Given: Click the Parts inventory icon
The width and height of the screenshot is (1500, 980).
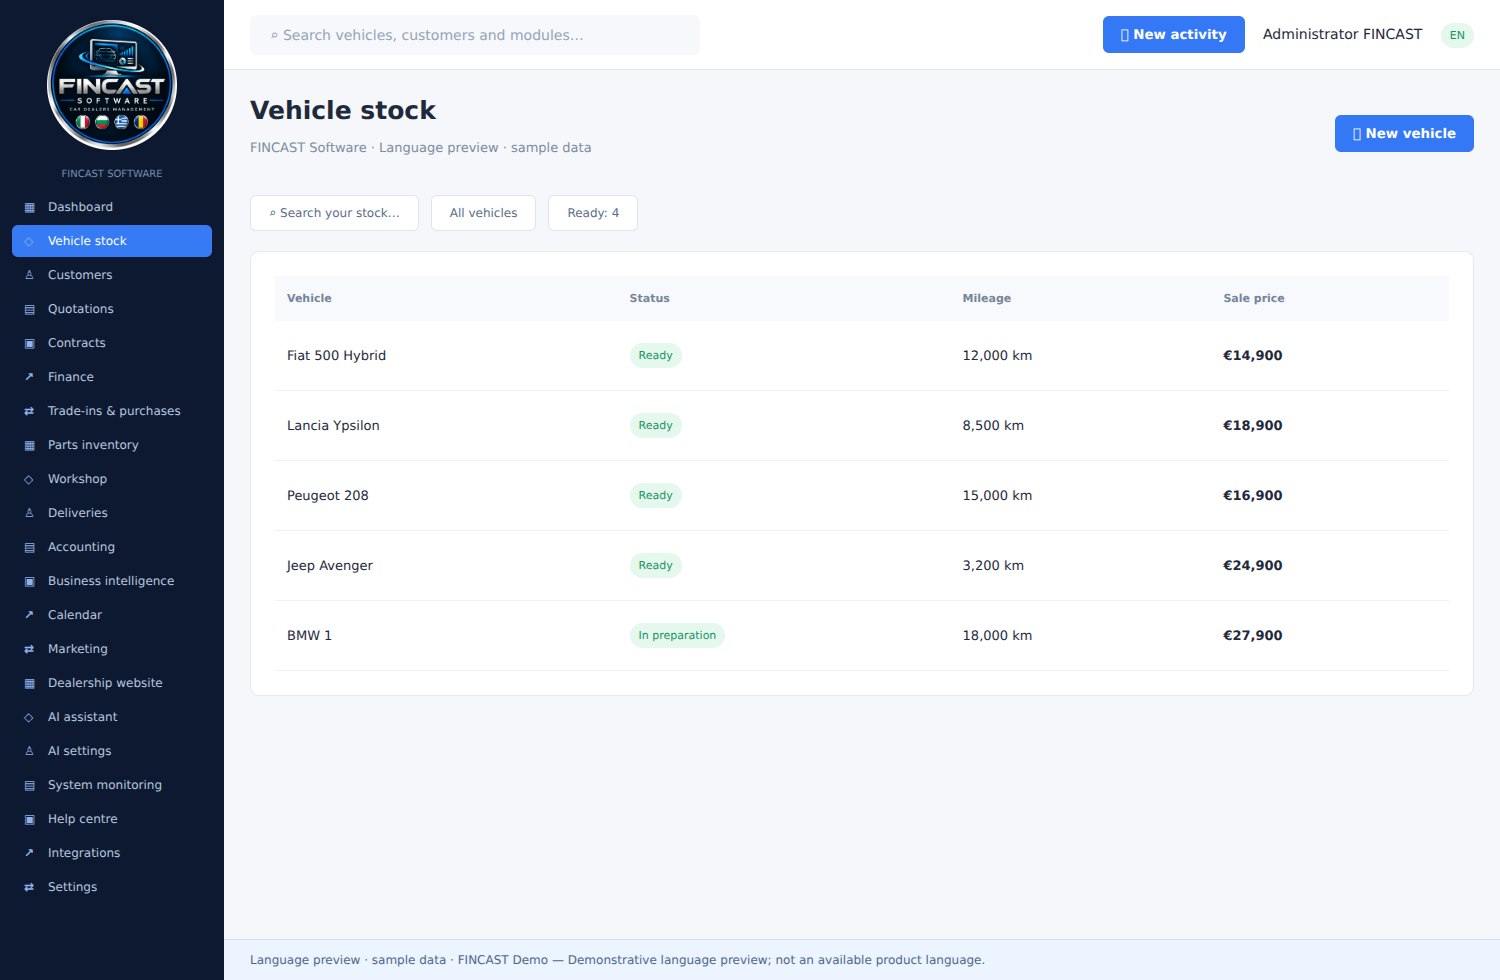Looking at the screenshot, I should click(29, 445).
